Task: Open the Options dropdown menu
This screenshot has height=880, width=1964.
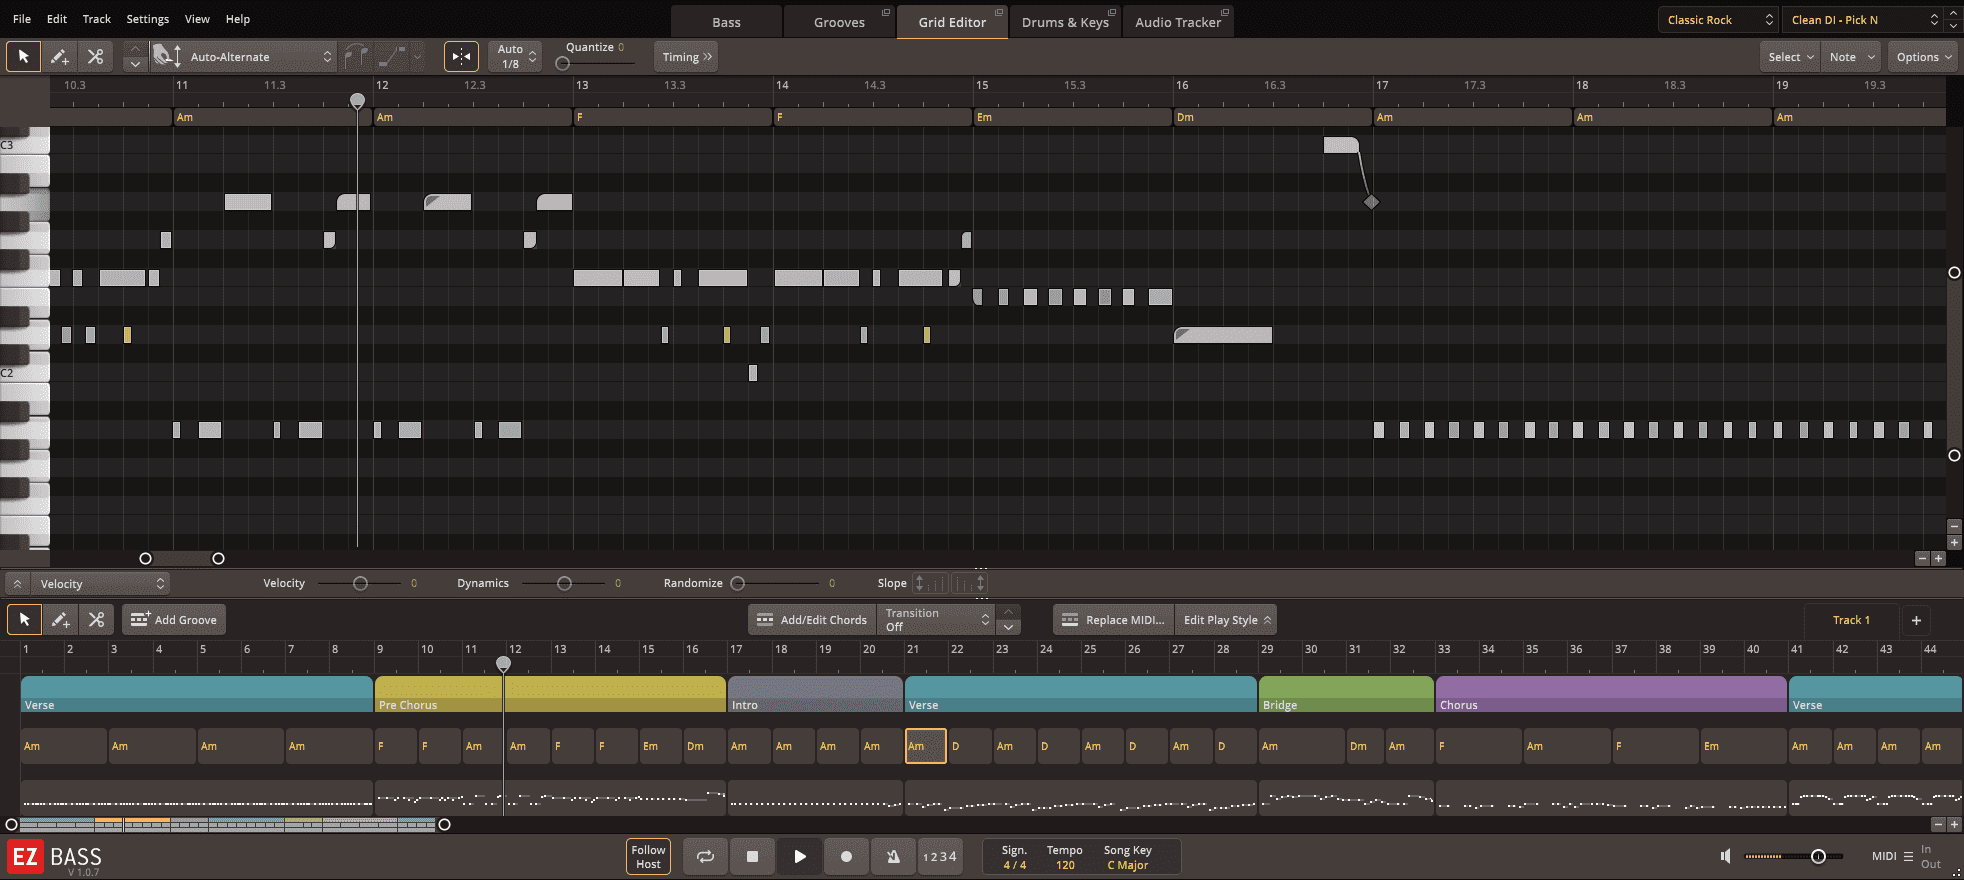Action: 1924,57
